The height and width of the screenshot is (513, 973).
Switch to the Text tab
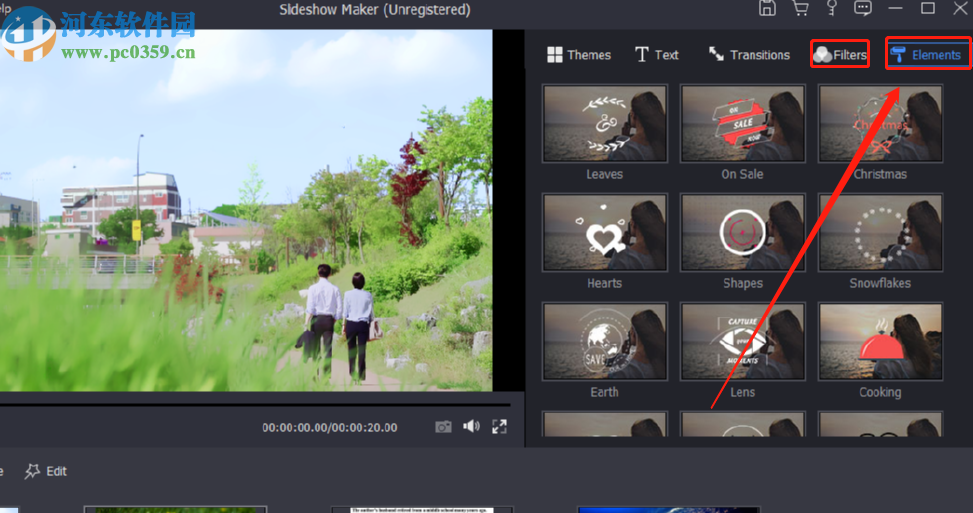click(657, 55)
